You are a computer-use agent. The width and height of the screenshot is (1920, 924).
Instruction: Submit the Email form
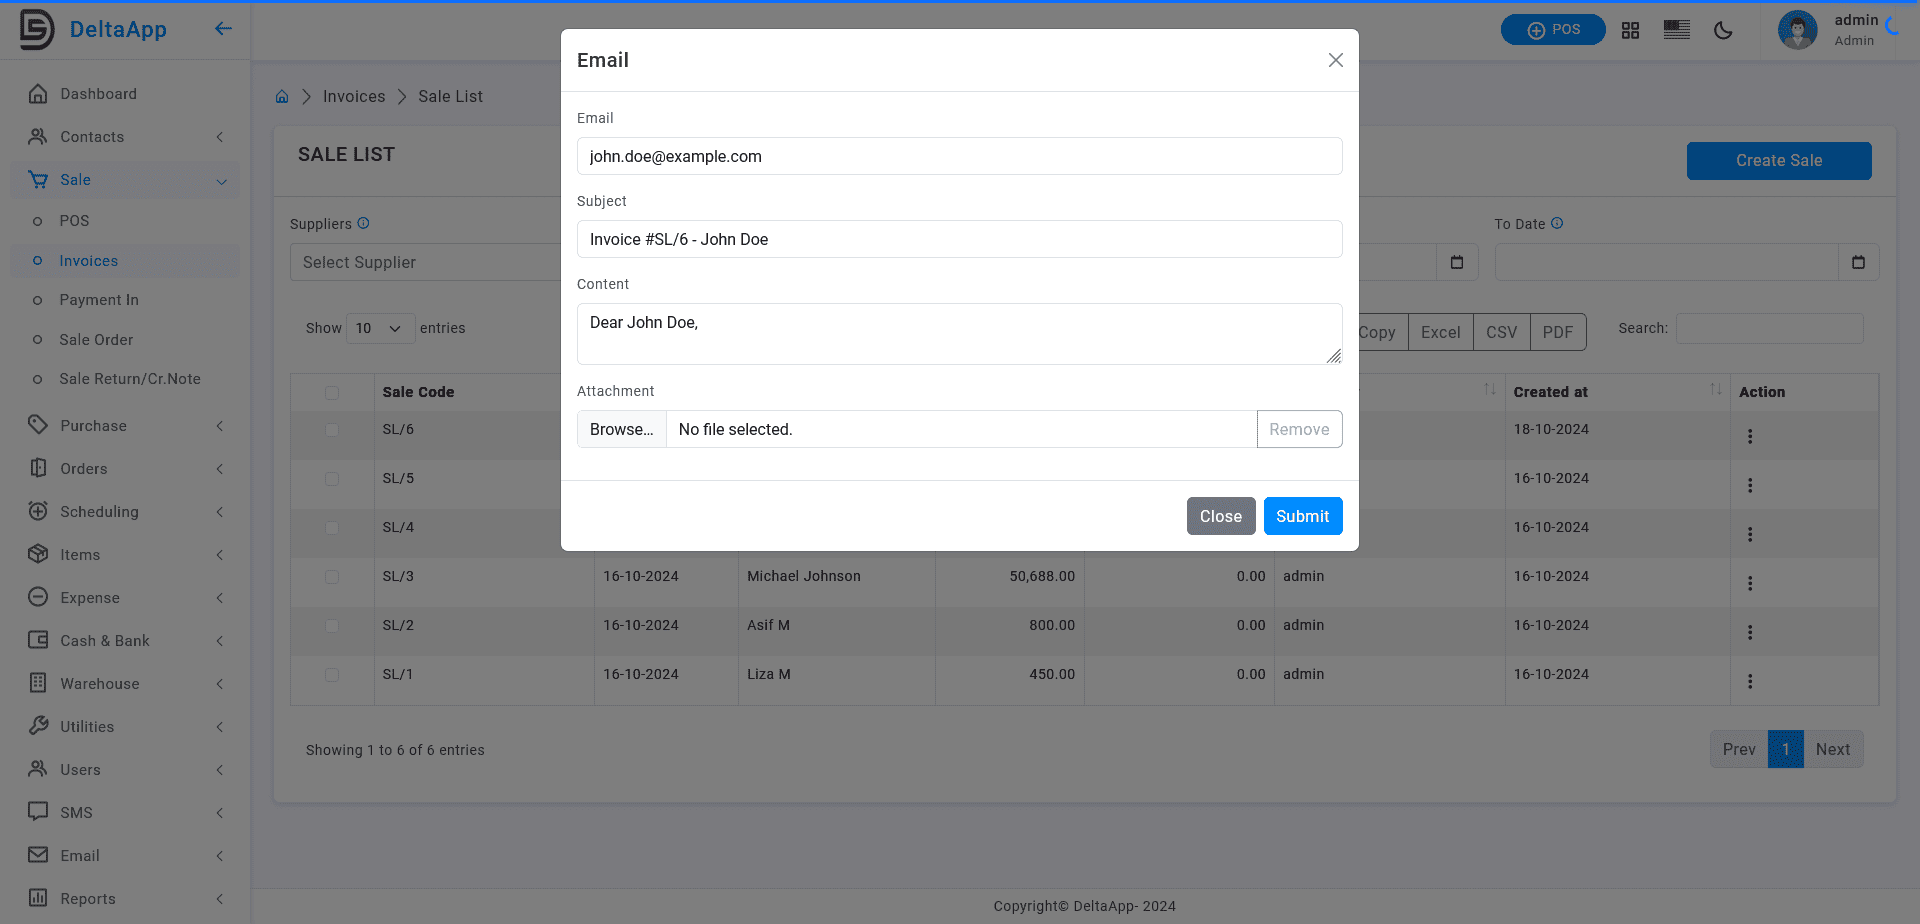tap(1302, 516)
